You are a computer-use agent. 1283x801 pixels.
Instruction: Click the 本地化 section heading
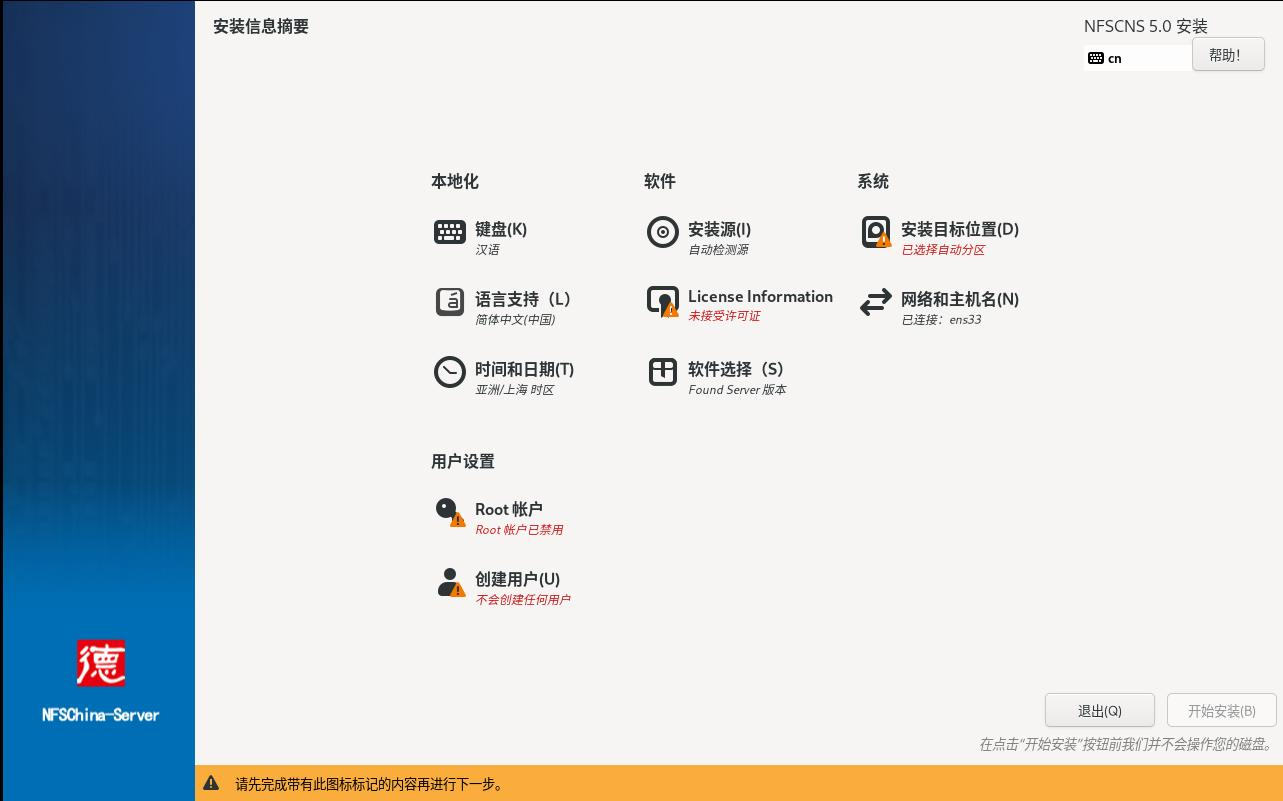pos(455,181)
